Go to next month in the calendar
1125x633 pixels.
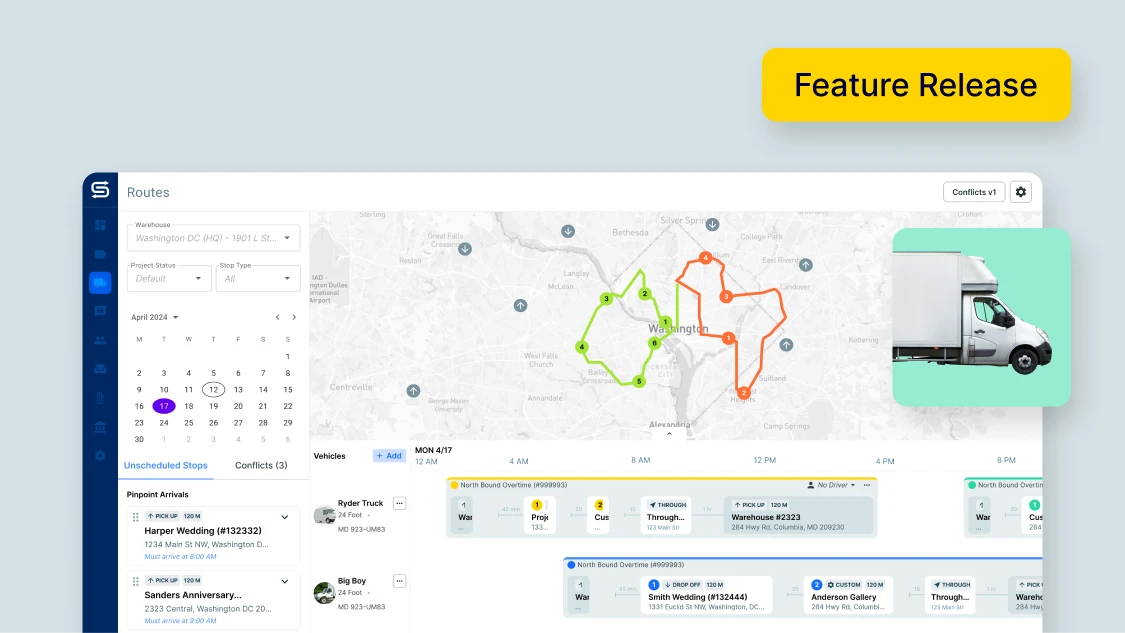[x=293, y=317]
